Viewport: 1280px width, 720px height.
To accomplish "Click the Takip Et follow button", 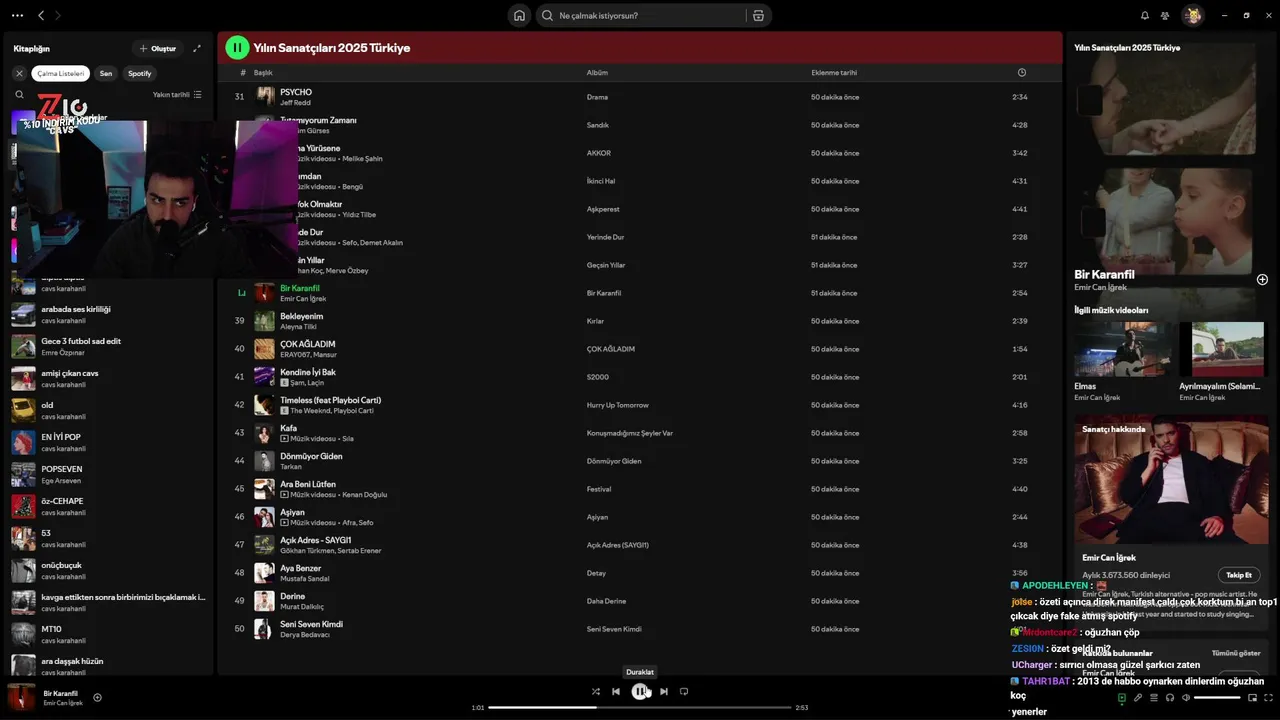I will click(x=1239, y=575).
